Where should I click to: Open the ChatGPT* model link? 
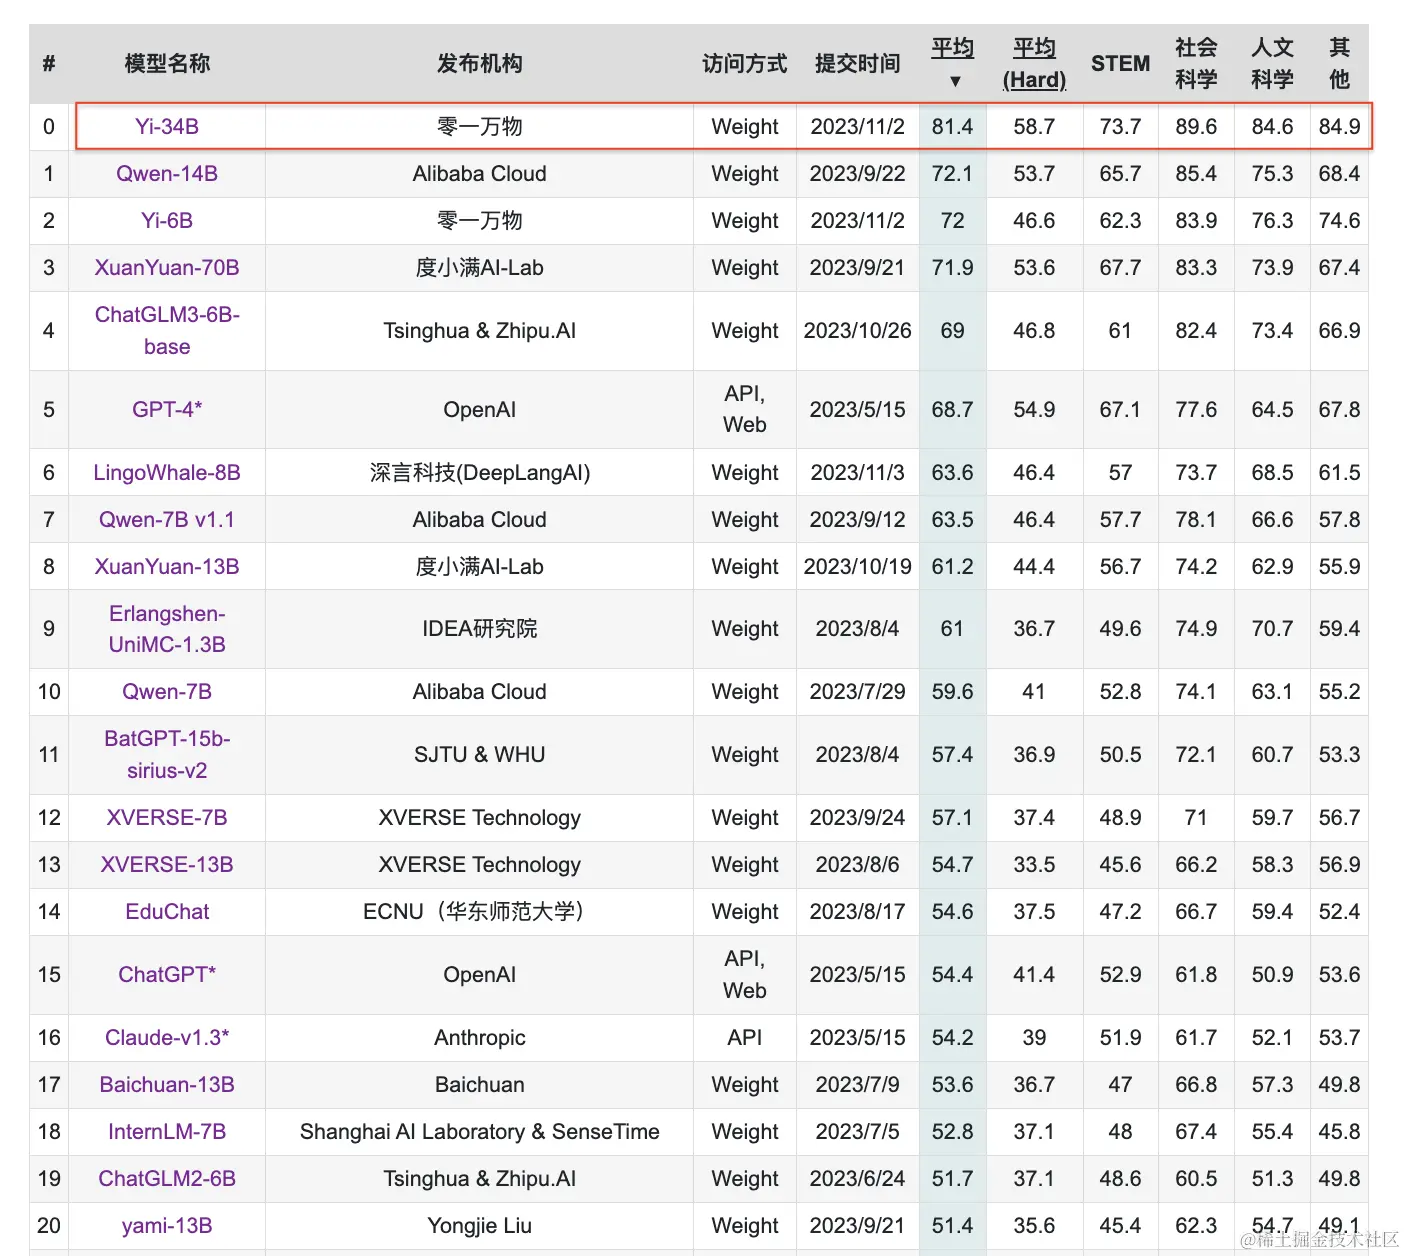tap(167, 975)
